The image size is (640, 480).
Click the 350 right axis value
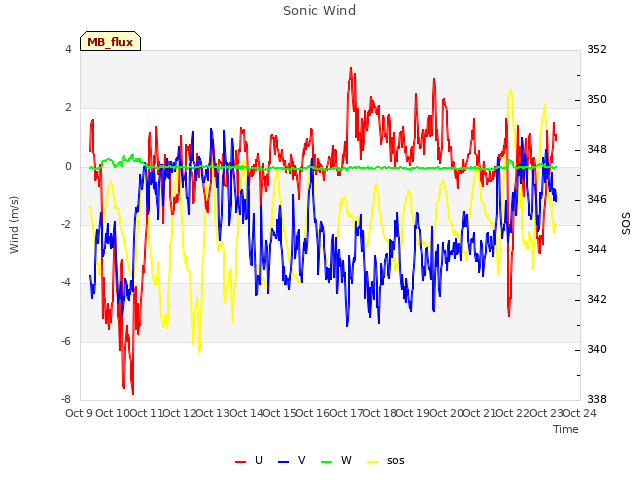597,99
